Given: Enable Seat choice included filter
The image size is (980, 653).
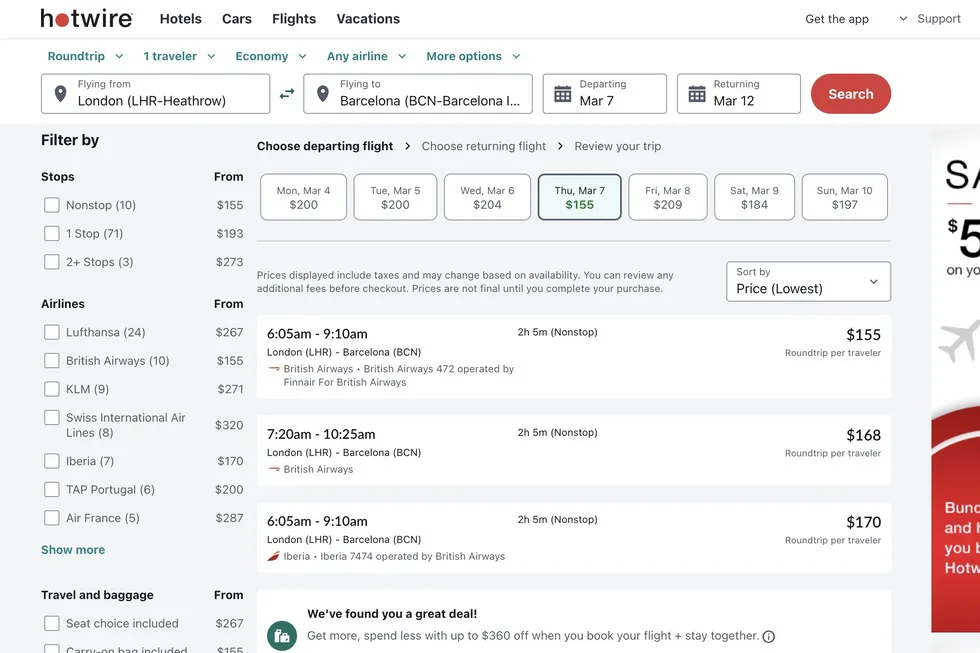Looking at the screenshot, I should coord(52,624).
